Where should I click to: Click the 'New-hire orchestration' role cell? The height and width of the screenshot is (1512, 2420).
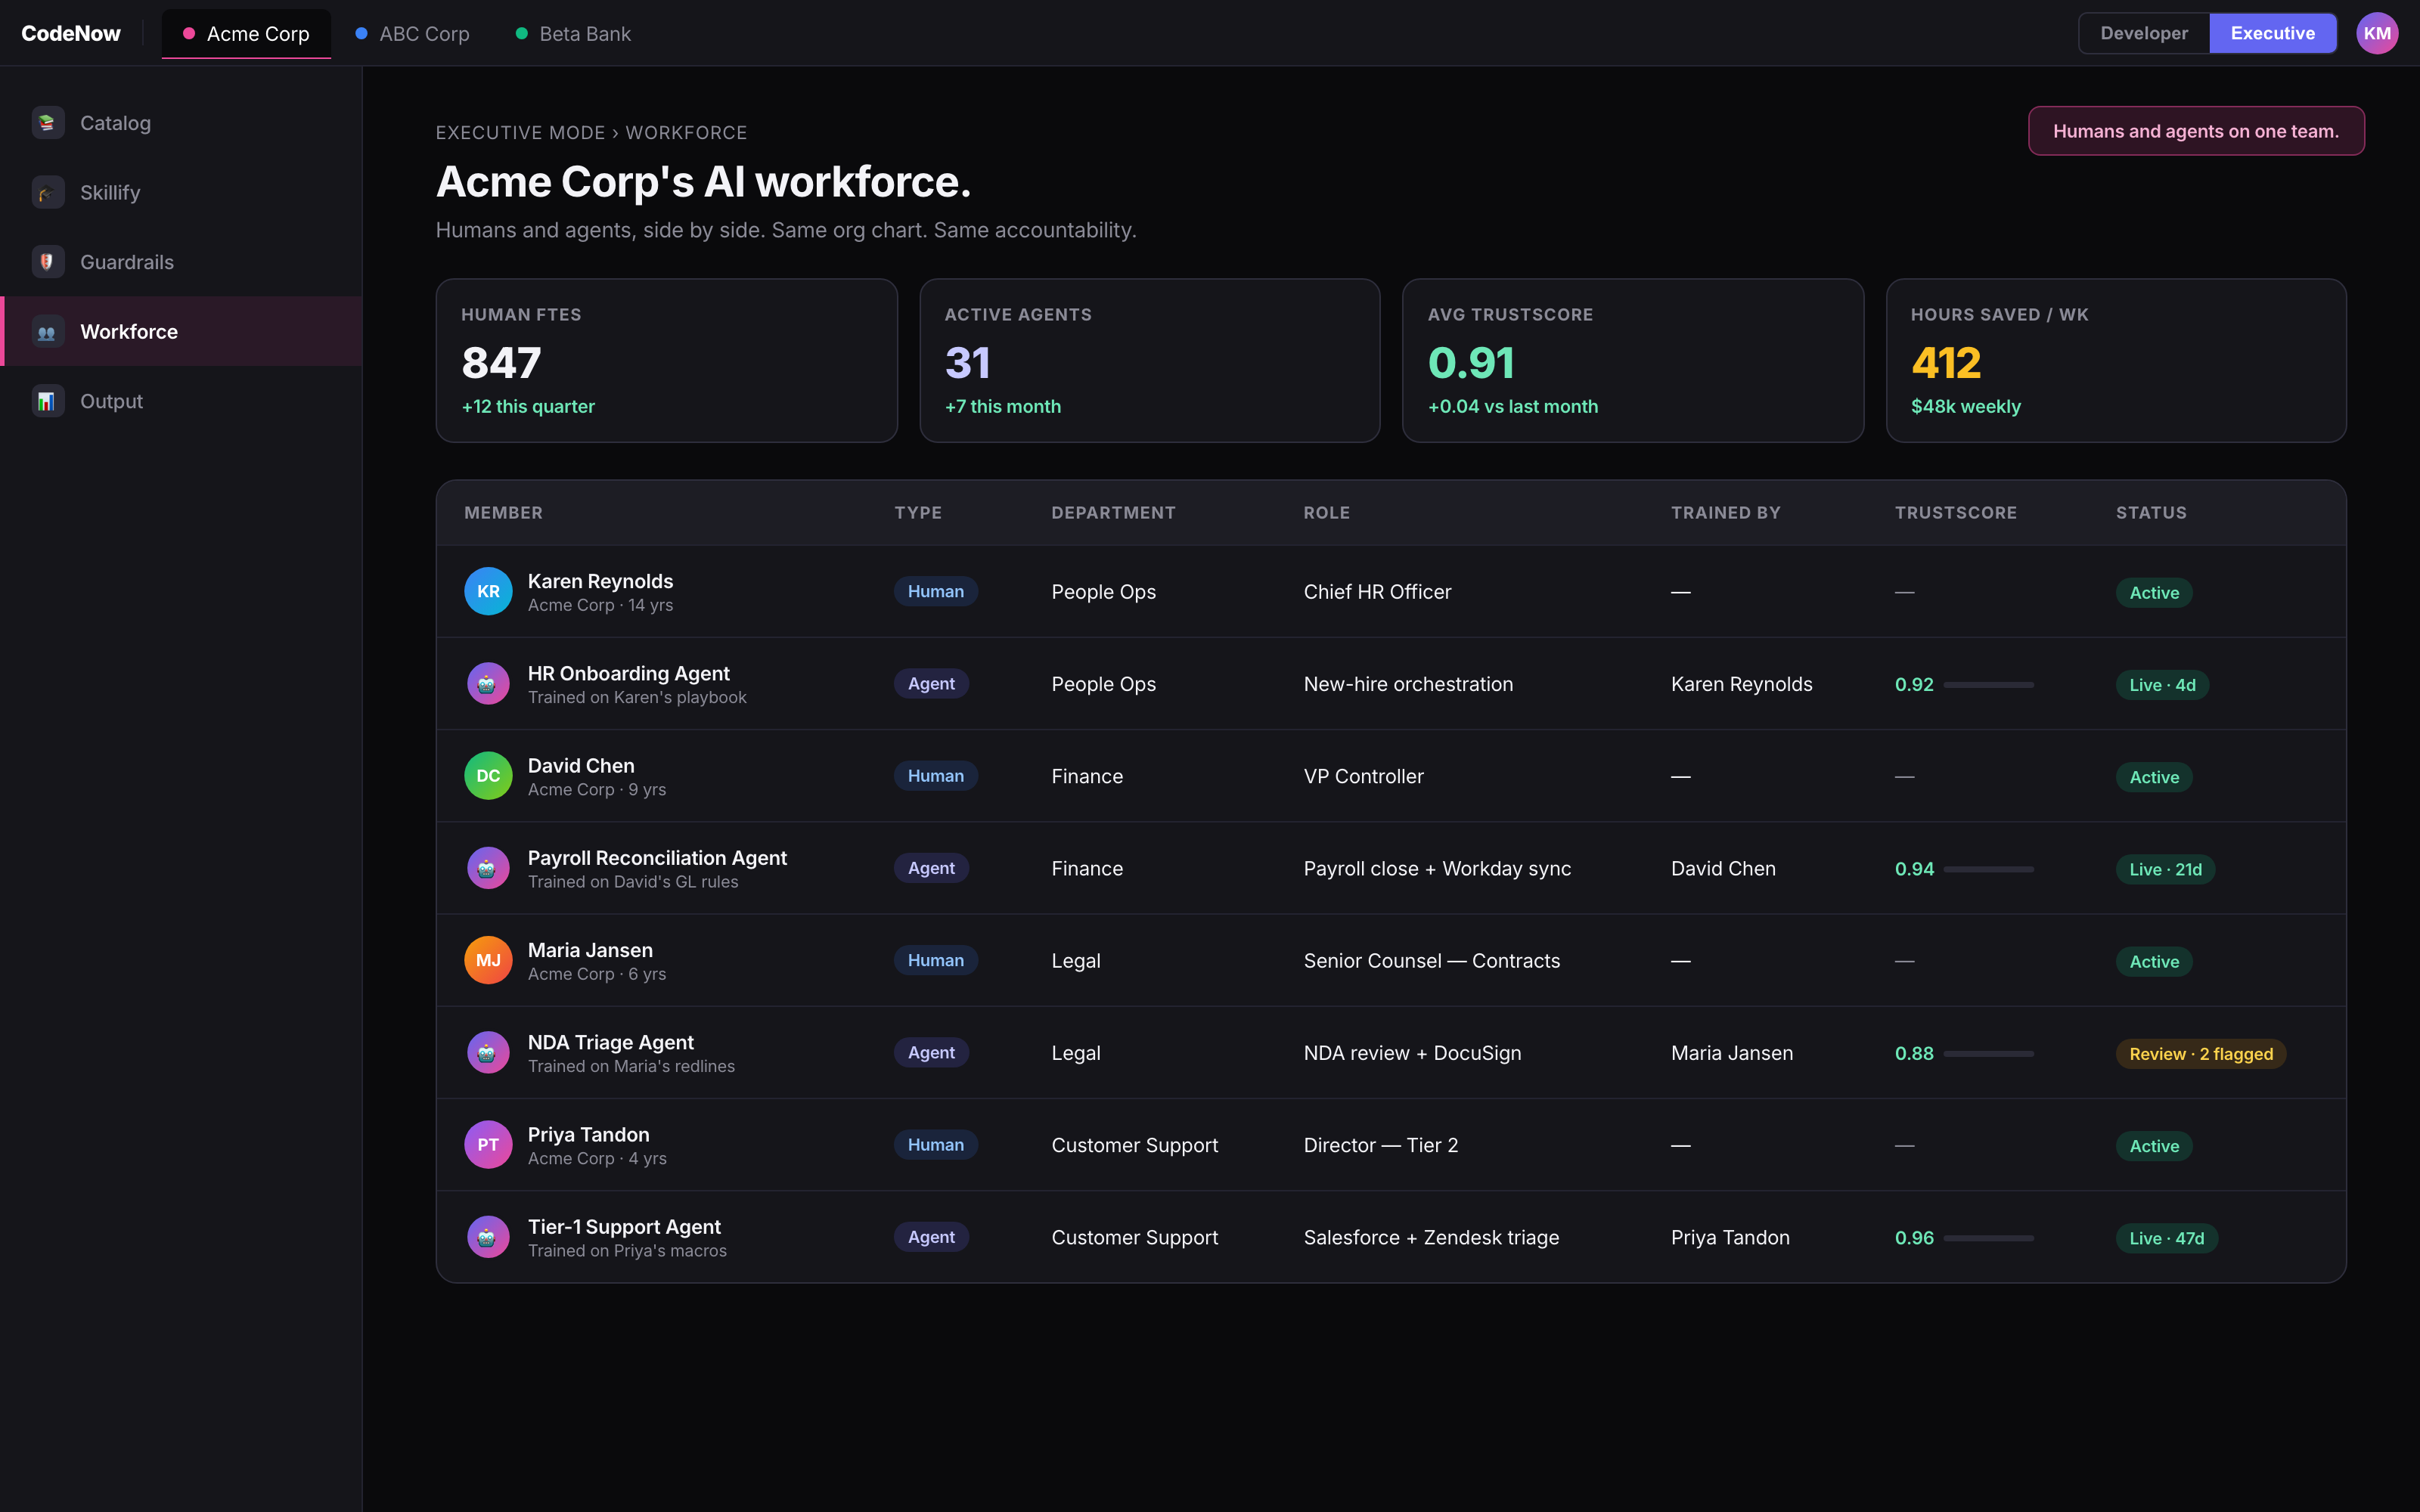(1408, 684)
